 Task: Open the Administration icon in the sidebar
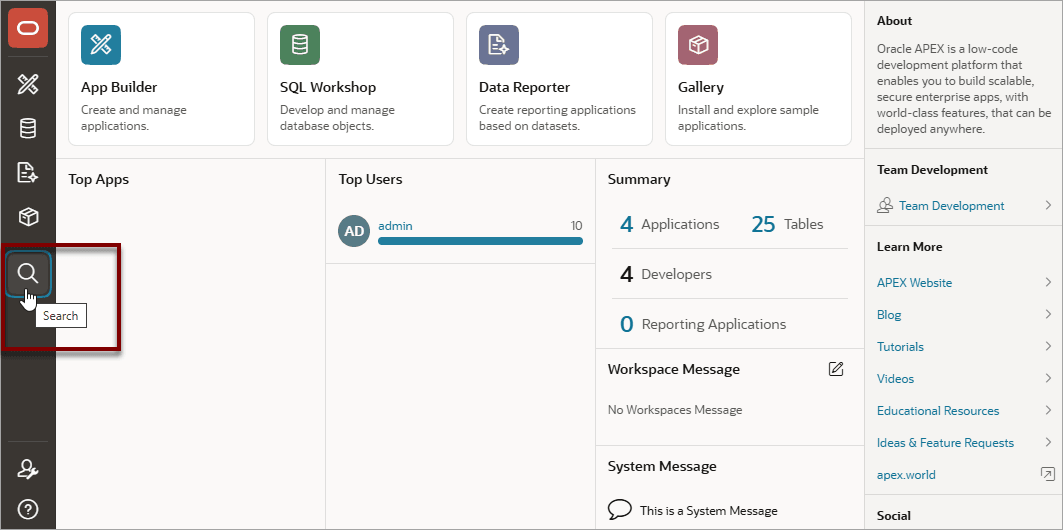click(28, 468)
